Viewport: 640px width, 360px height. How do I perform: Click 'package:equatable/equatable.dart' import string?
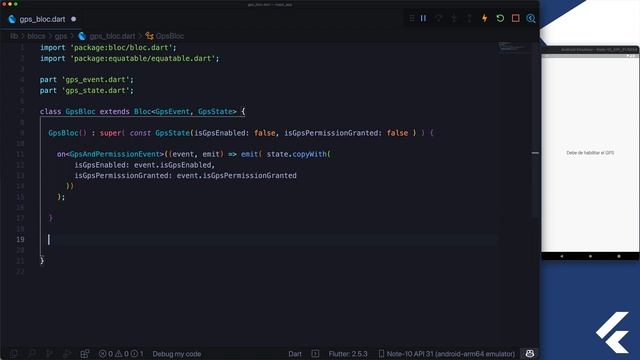pyautogui.click(x=143, y=58)
